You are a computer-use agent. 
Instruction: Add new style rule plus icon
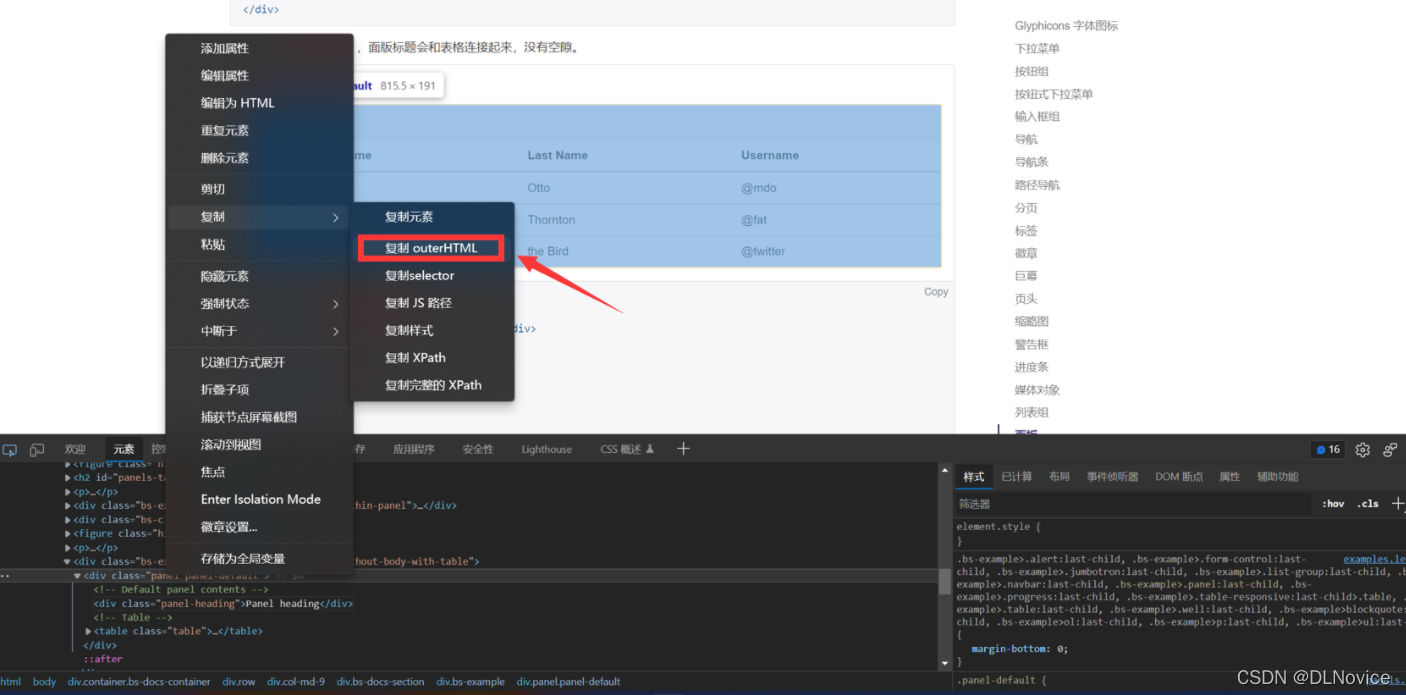1398,503
